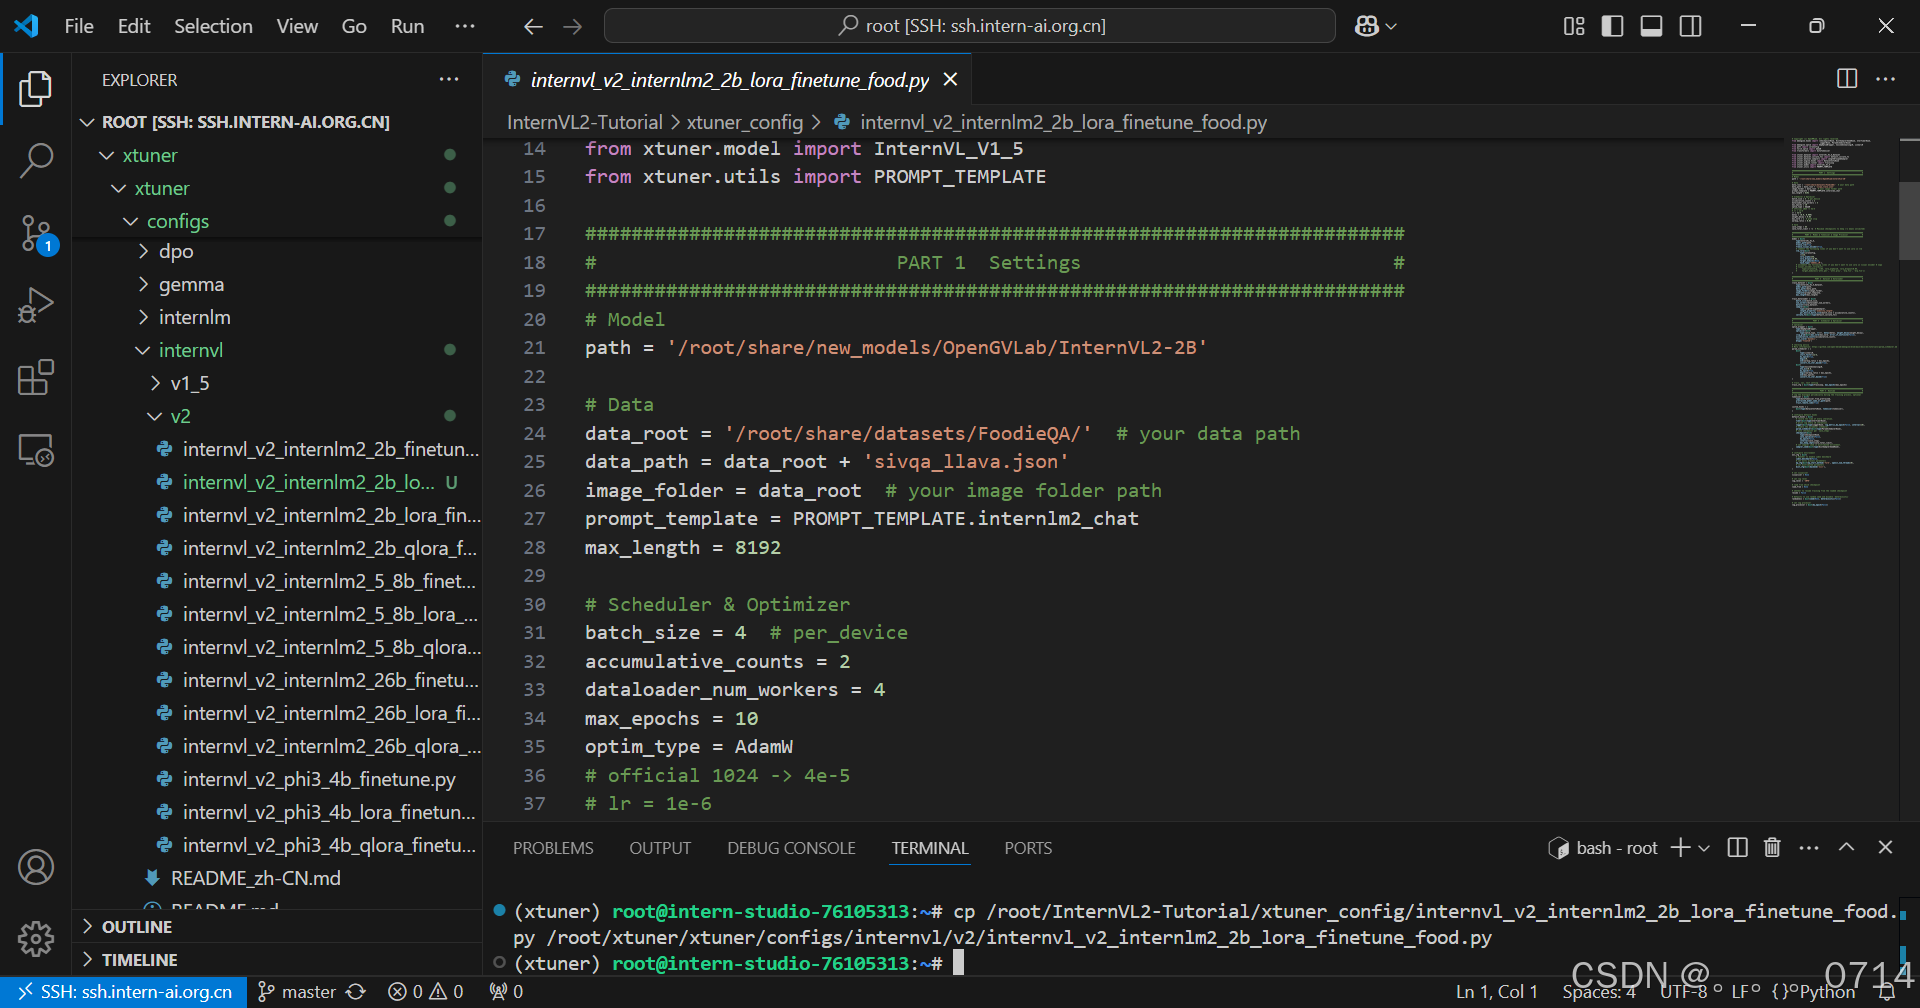
Task: Synchronize changes icon in status bar
Action: [x=356, y=992]
